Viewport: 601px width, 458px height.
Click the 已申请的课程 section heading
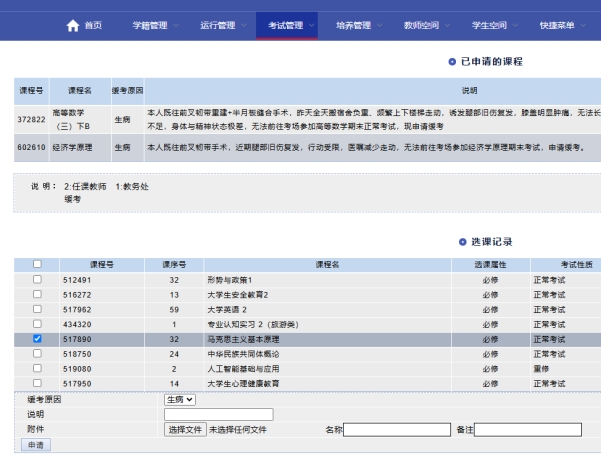coord(492,62)
